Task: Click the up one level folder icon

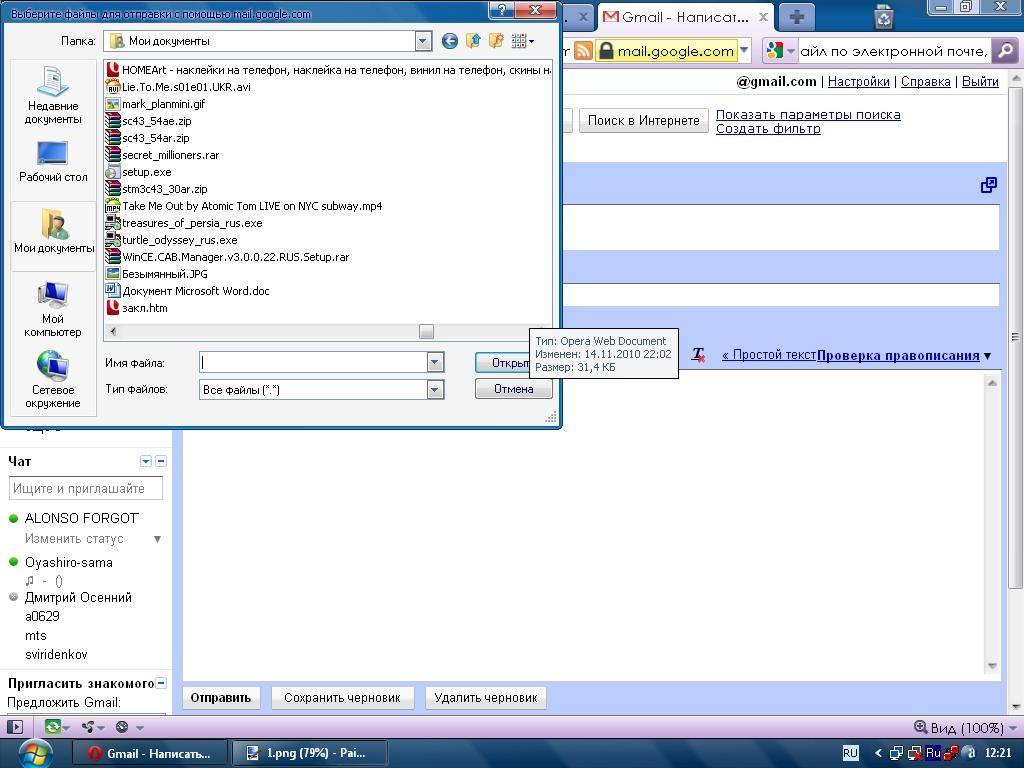Action: (473, 41)
